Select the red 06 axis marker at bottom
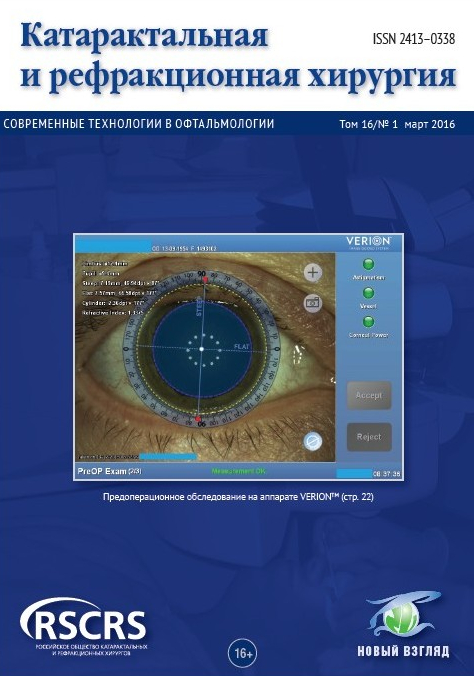 coord(198,418)
